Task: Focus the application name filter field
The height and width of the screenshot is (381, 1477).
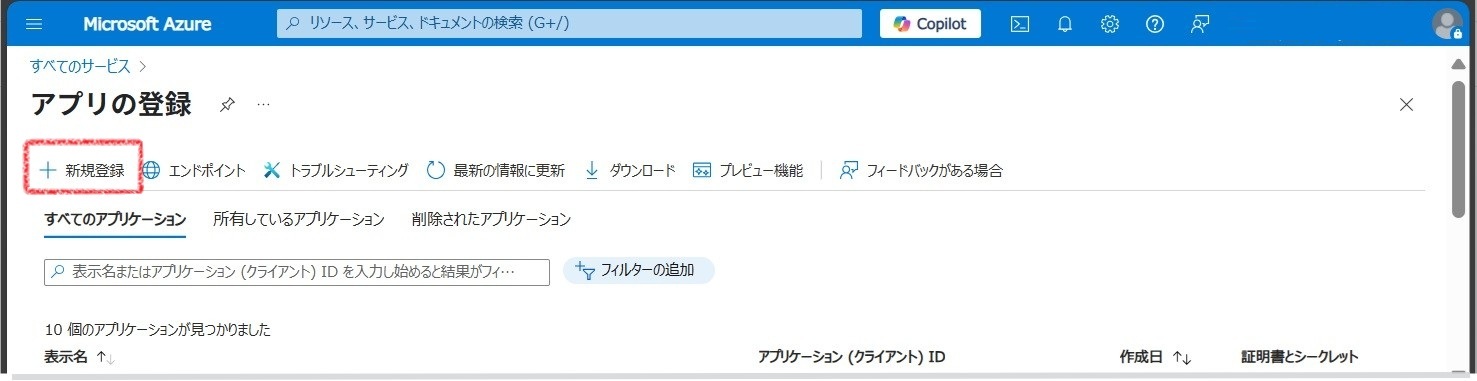Action: (297, 272)
